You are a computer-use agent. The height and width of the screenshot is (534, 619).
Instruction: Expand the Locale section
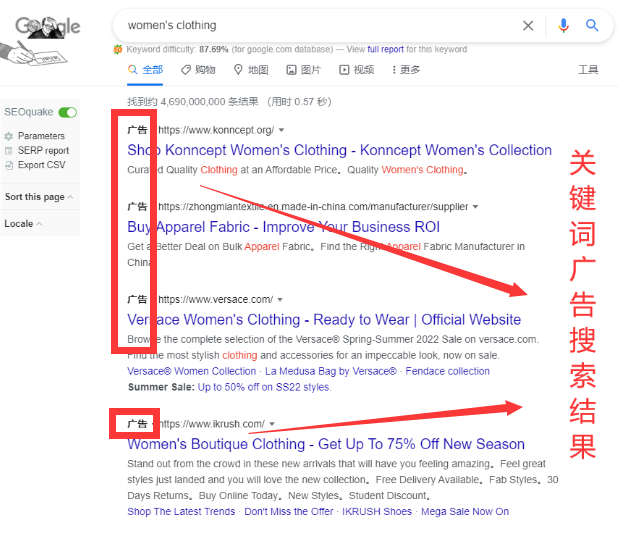pyautogui.click(x=23, y=223)
